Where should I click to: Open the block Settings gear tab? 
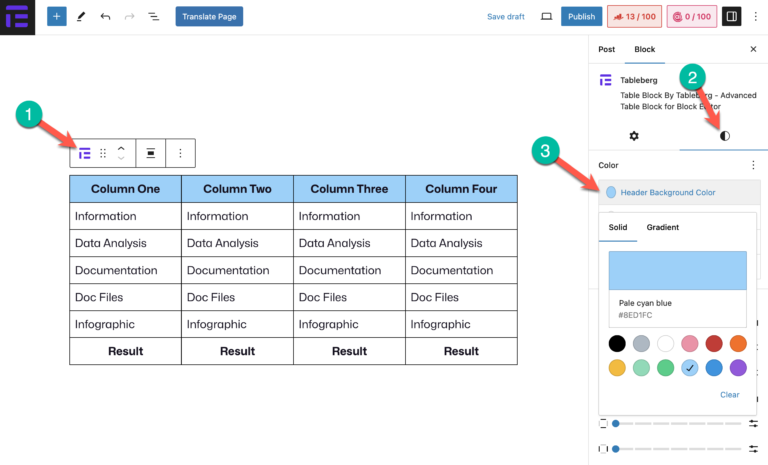[x=633, y=136]
